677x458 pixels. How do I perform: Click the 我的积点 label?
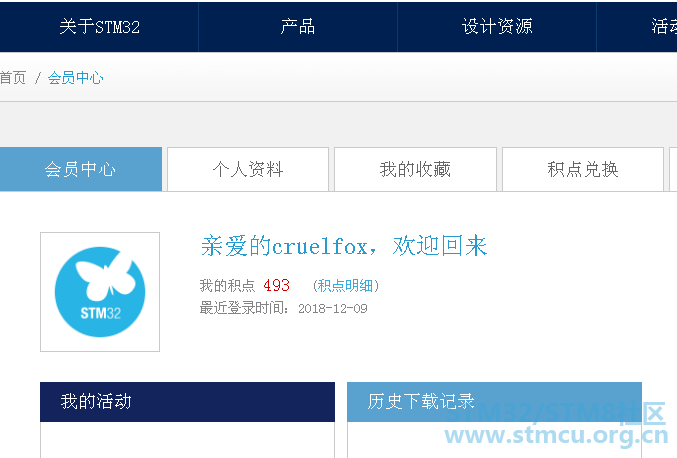[227, 285]
